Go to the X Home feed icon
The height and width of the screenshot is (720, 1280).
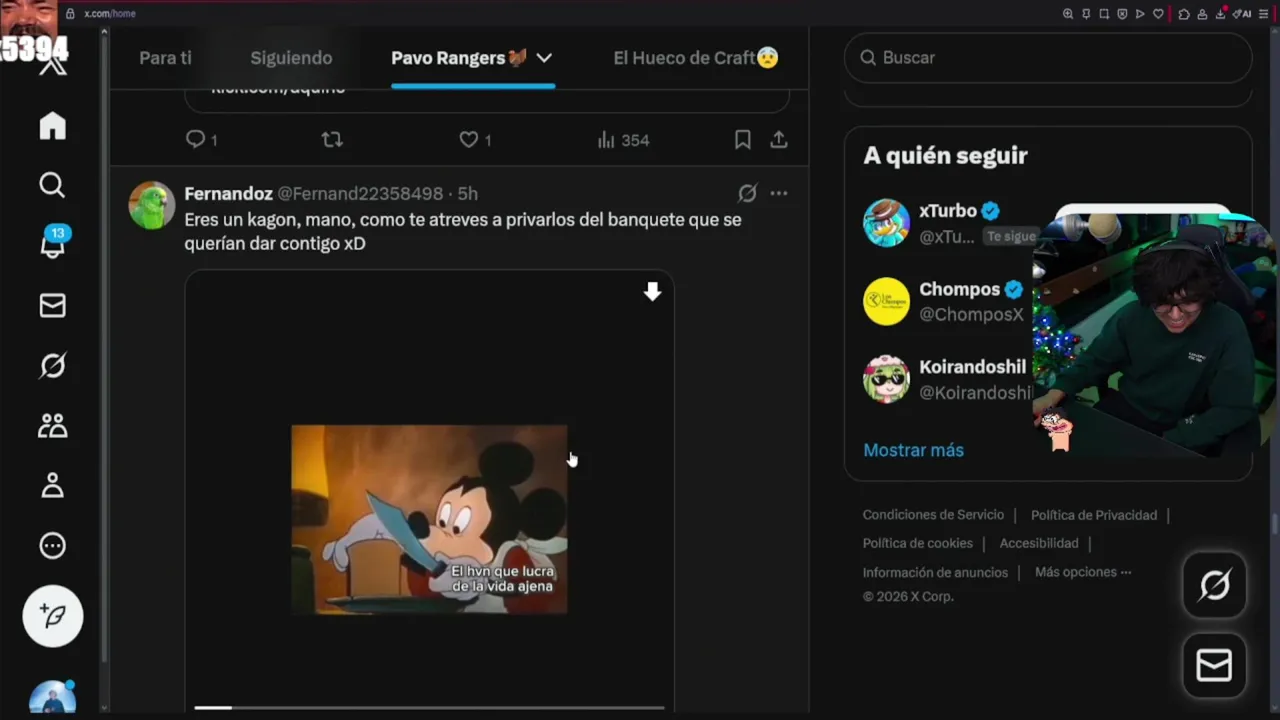click(52, 126)
